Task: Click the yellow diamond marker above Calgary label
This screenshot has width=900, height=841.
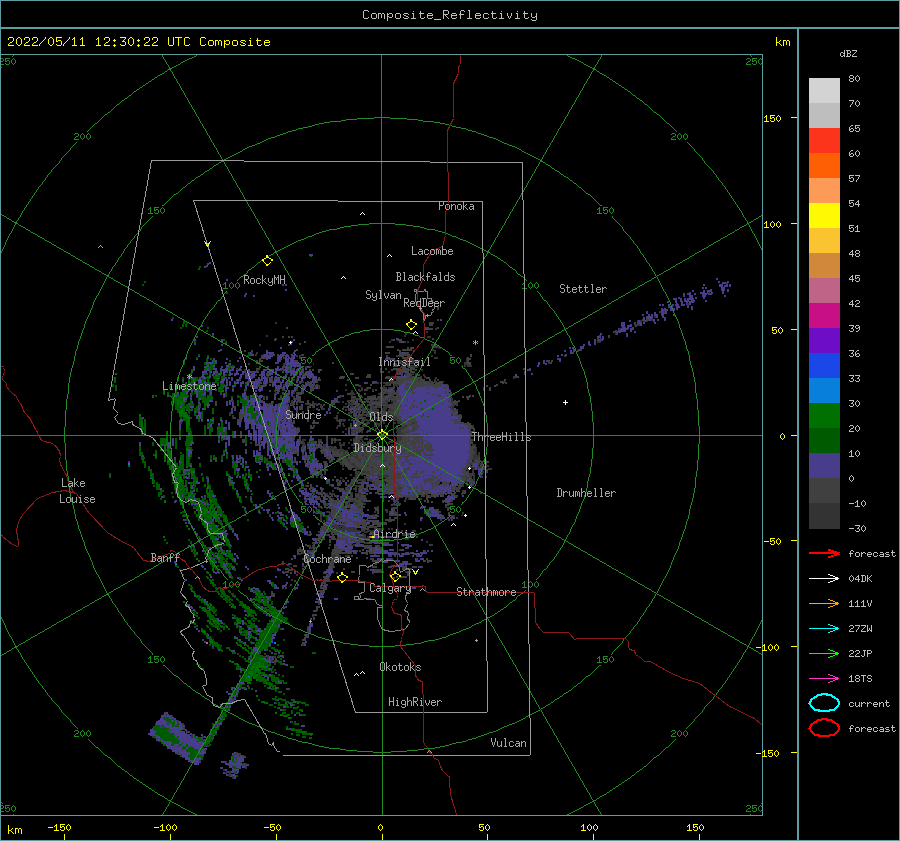Action: coord(395,576)
